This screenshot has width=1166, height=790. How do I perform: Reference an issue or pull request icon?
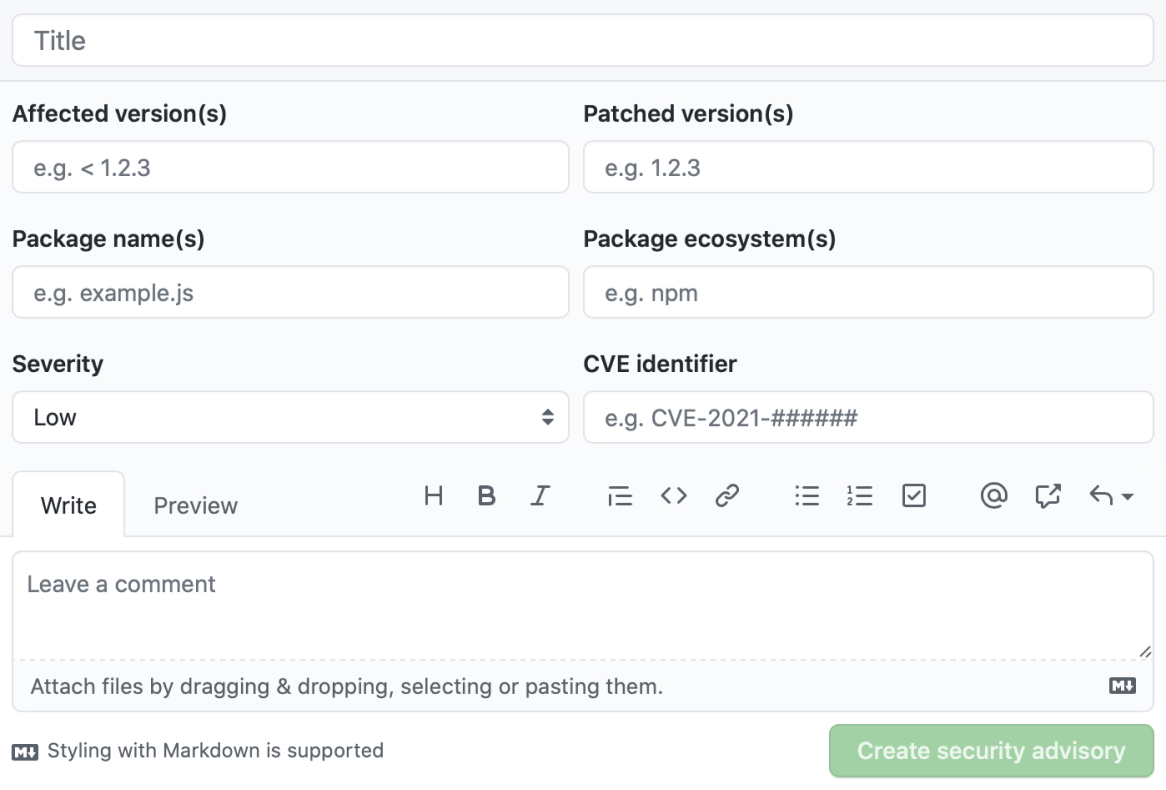tap(1047, 496)
